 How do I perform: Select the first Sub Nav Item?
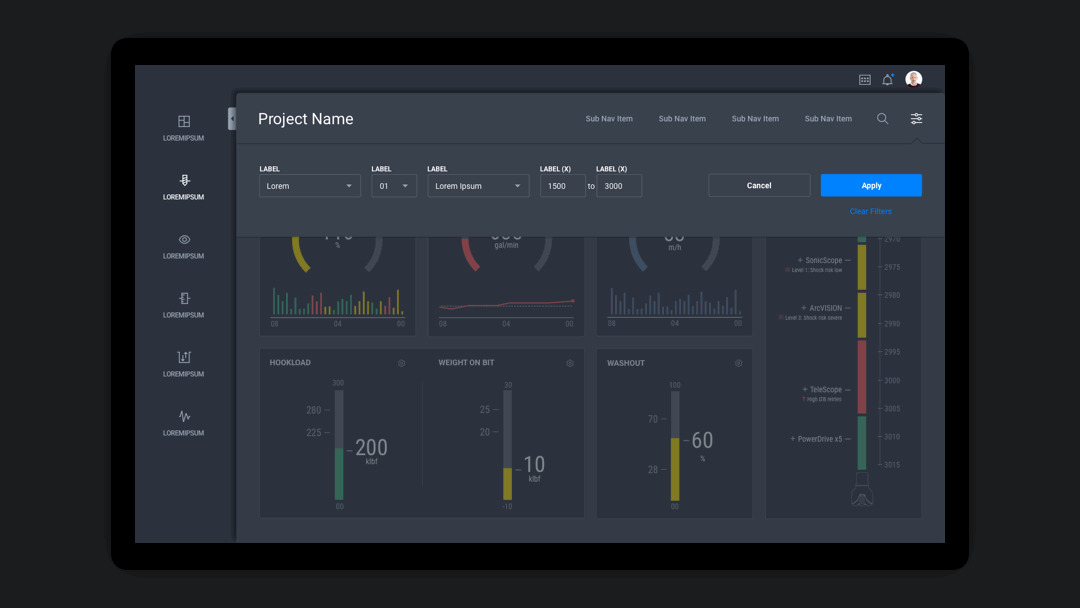coord(609,118)
